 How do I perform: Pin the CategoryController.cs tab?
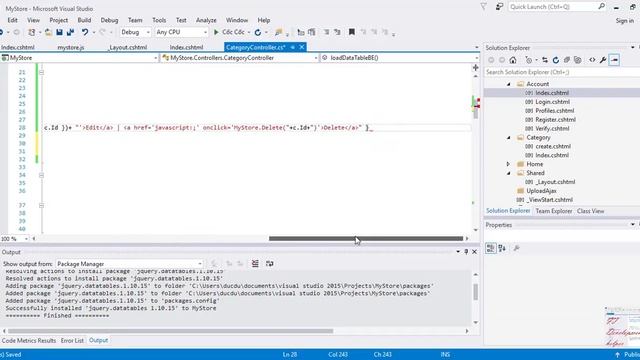pyautogui.click(x=293, y=47)
